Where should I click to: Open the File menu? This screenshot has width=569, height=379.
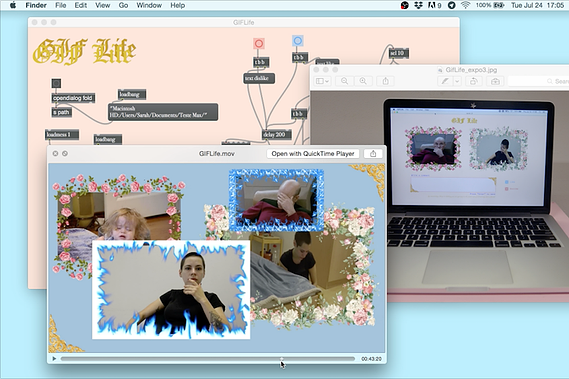click(61, 5)
